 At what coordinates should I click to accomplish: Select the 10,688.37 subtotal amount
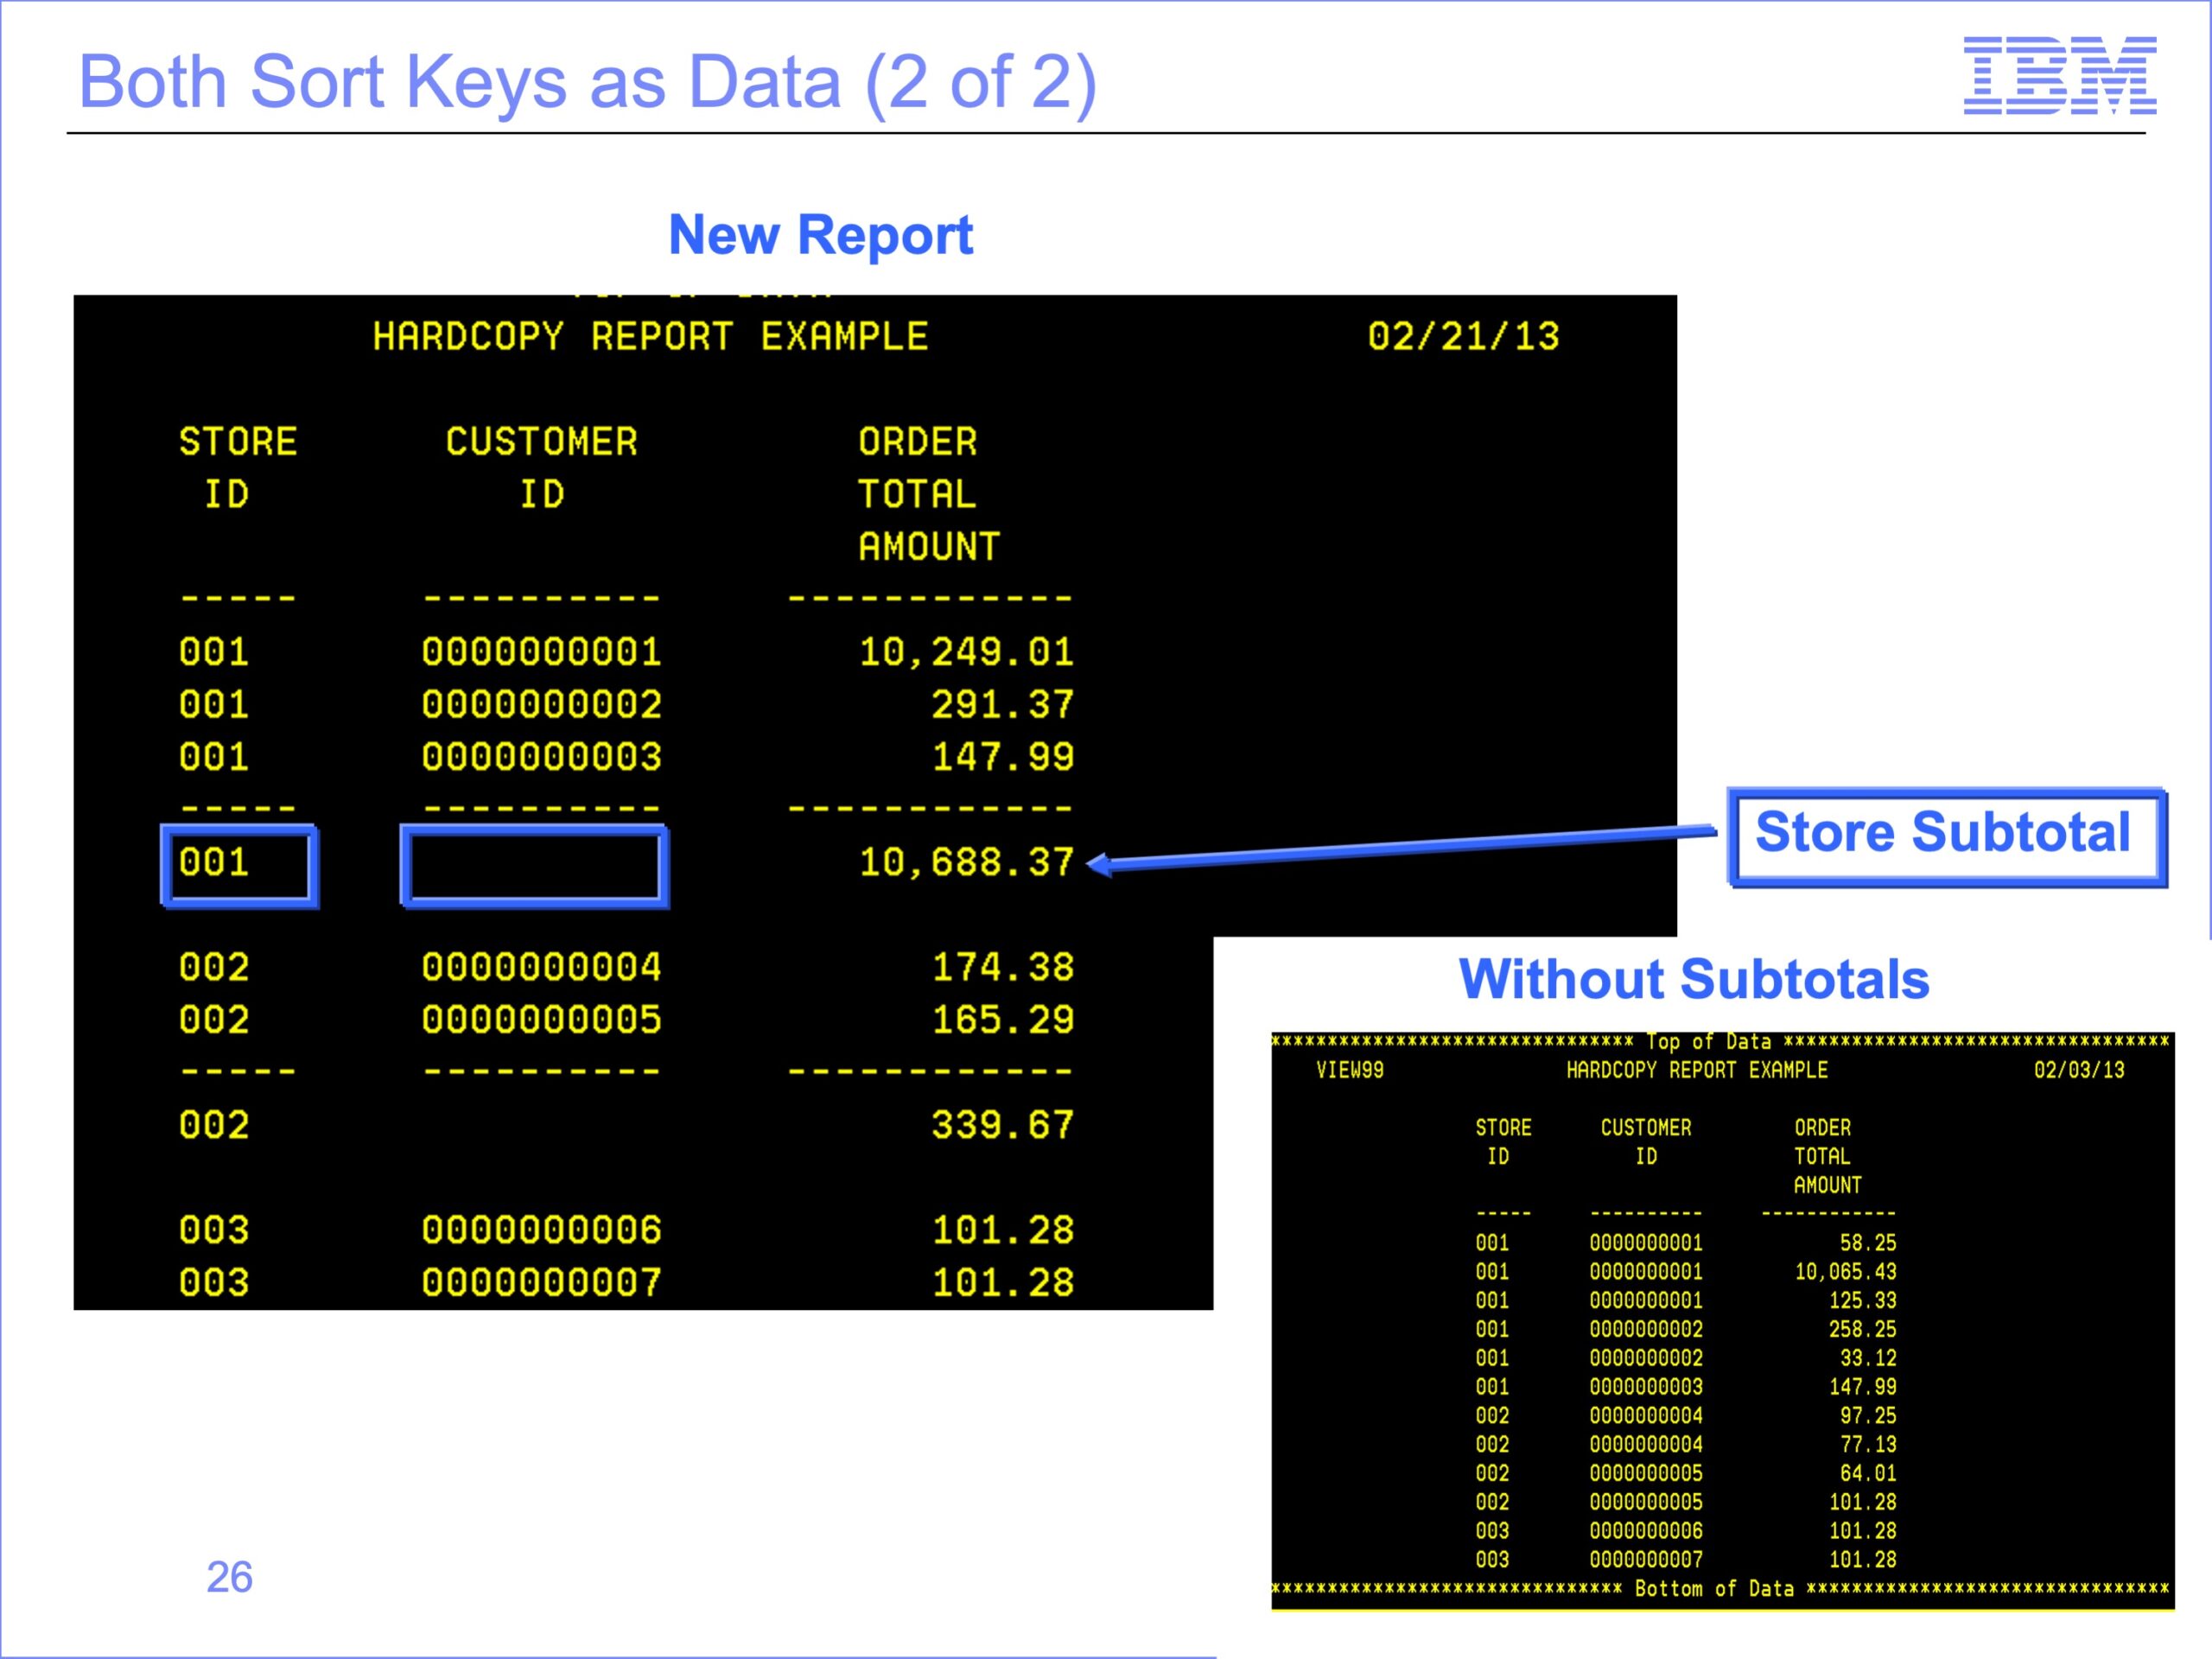coord(966,862)
